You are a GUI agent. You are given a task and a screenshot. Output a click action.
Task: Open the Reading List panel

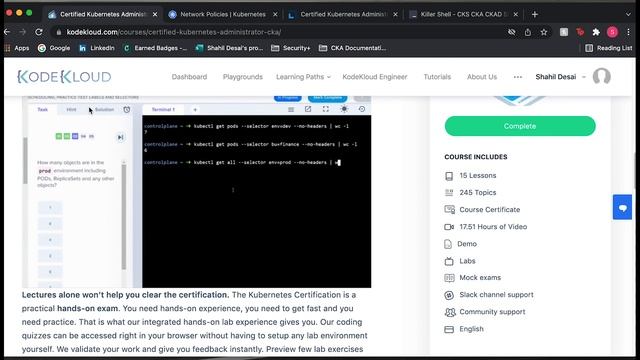pyautogui.click(x=609, y=48)
